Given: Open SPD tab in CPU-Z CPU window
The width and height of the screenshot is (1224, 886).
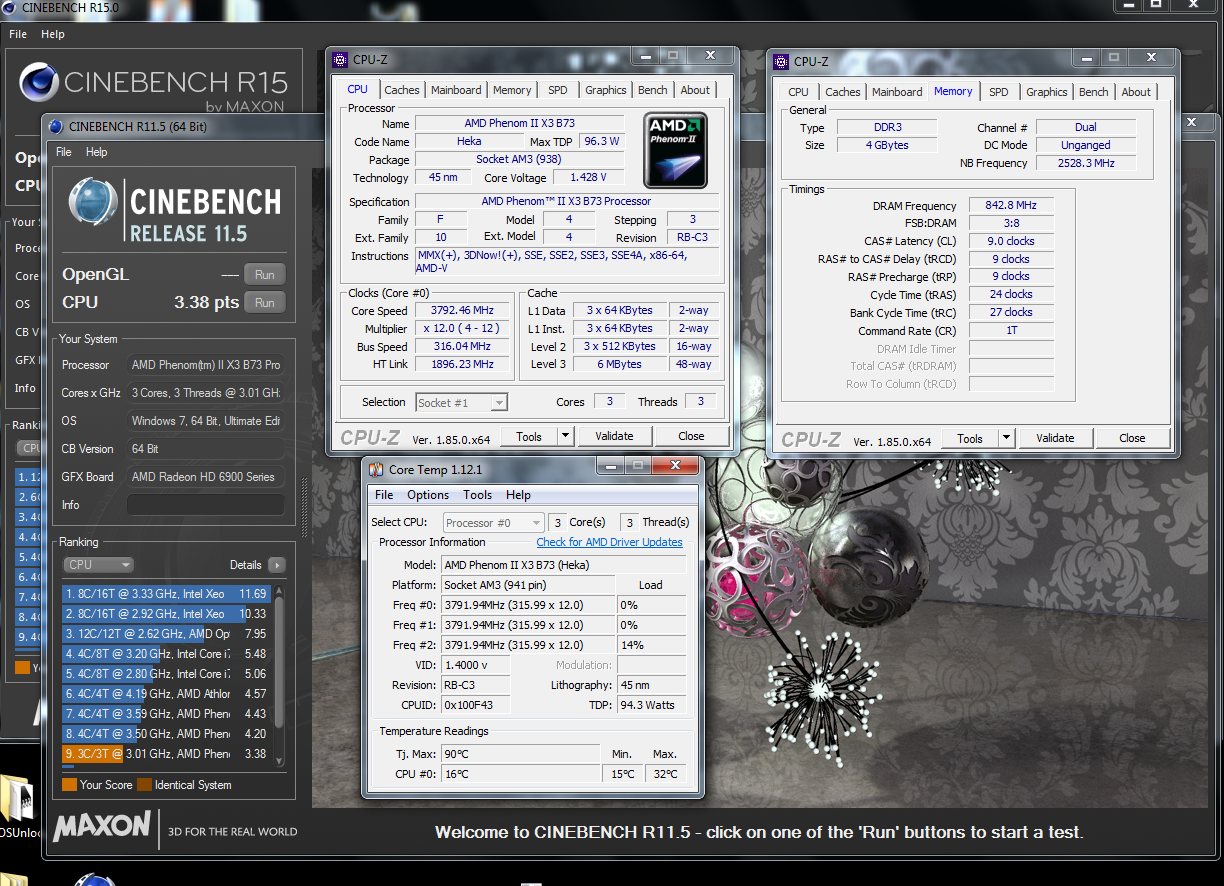Looking at the screenshot, I should tap(558, 90).
